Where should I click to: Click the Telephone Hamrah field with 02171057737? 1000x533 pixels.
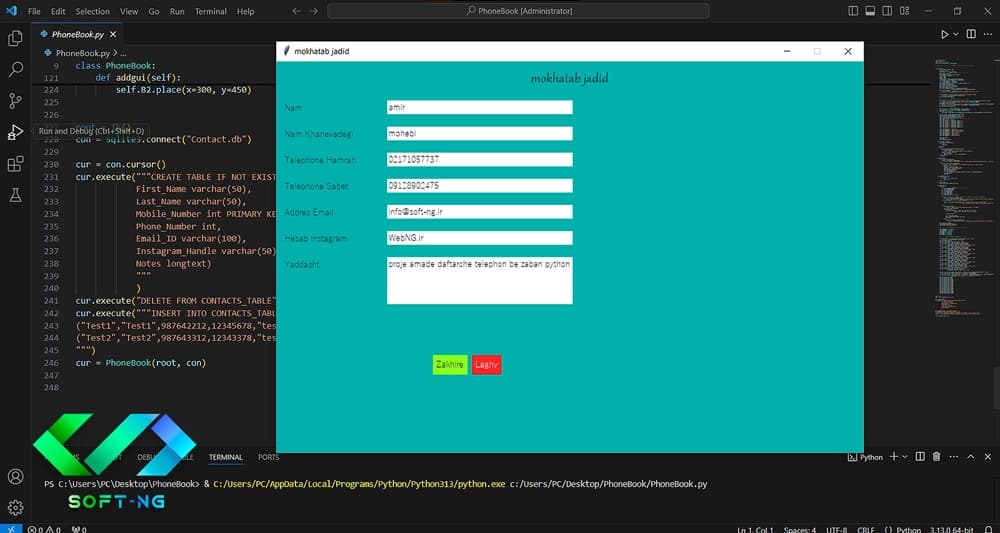[x=480, y=159]
